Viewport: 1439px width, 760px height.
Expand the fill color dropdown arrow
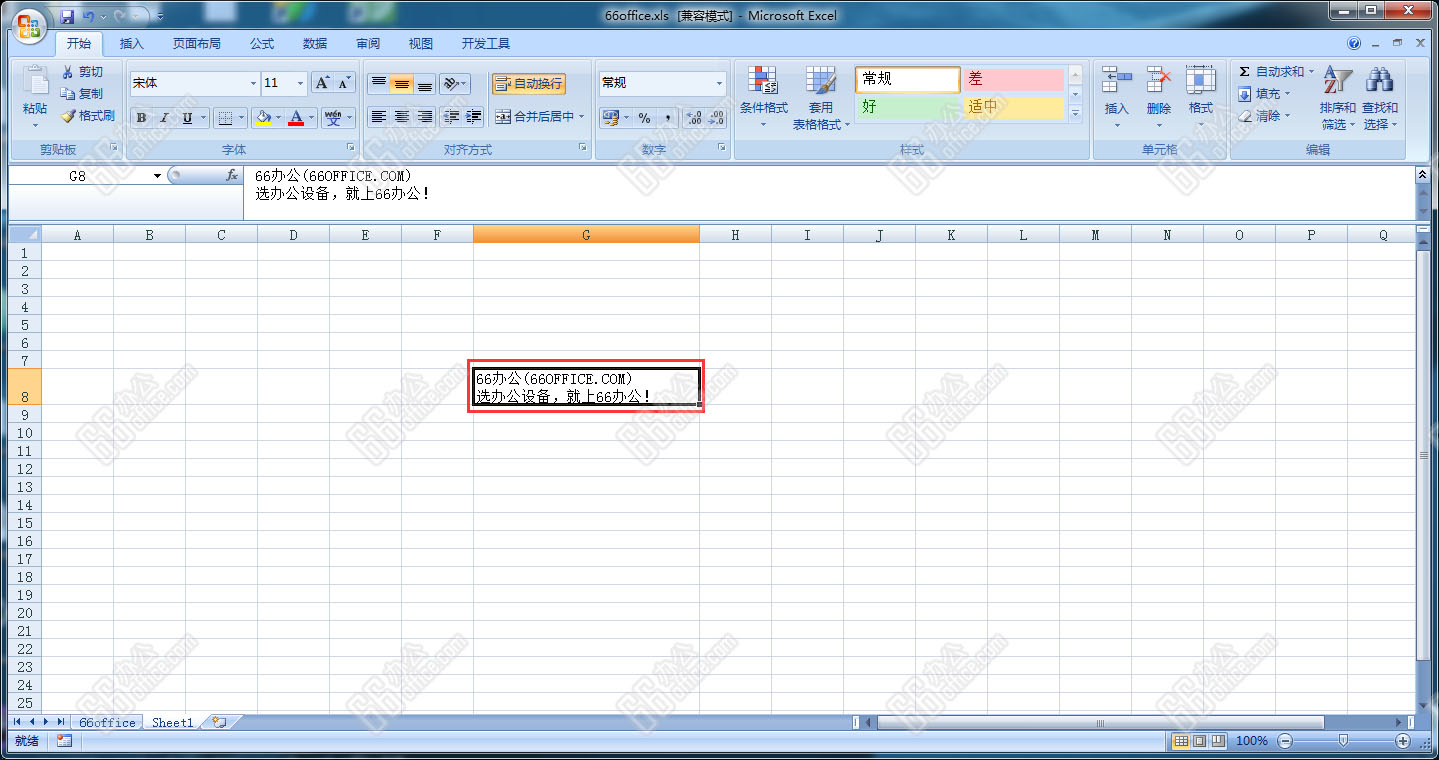pos(279,118)
